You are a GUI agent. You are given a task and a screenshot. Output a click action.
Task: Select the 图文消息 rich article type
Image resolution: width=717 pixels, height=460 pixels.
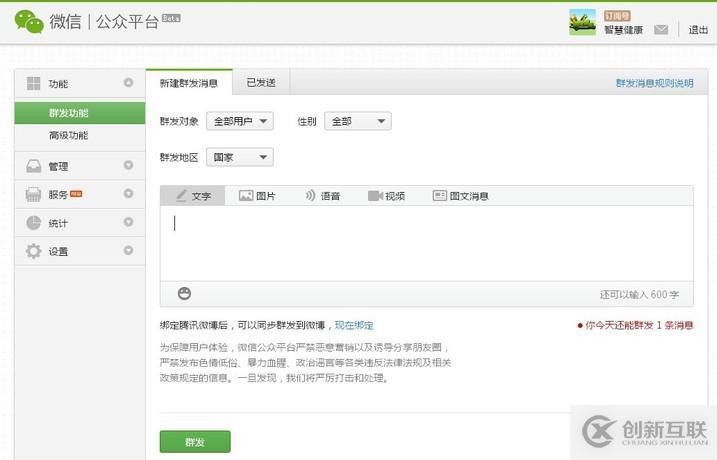click(460, 196)
